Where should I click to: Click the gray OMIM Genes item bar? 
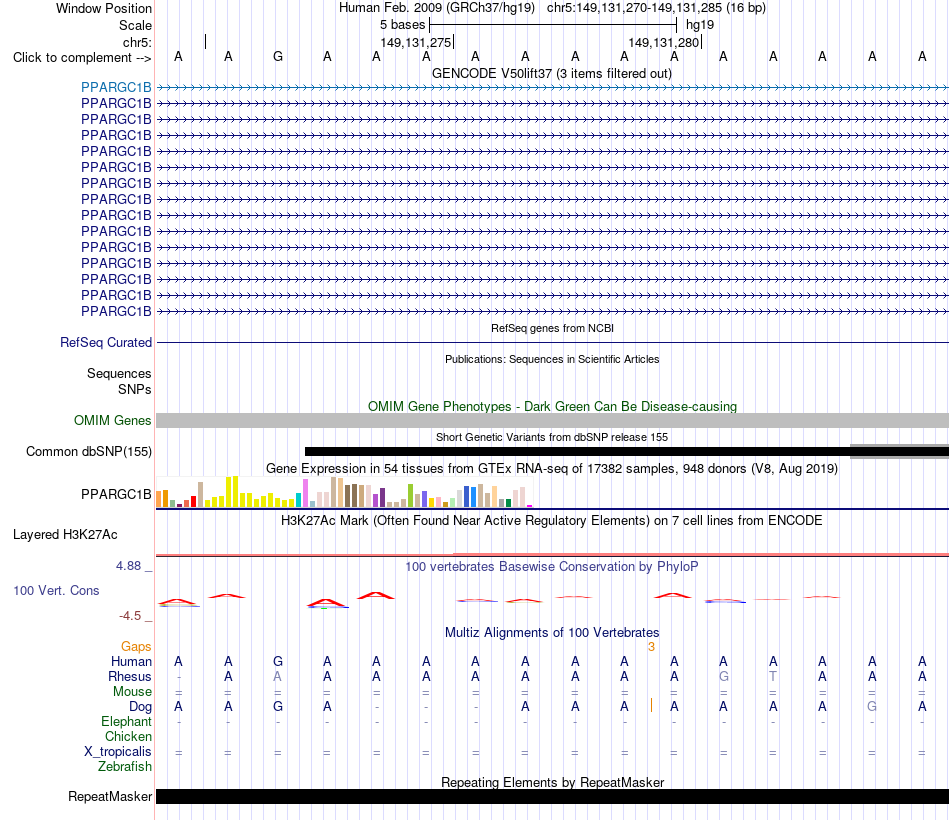pos(552,421)
